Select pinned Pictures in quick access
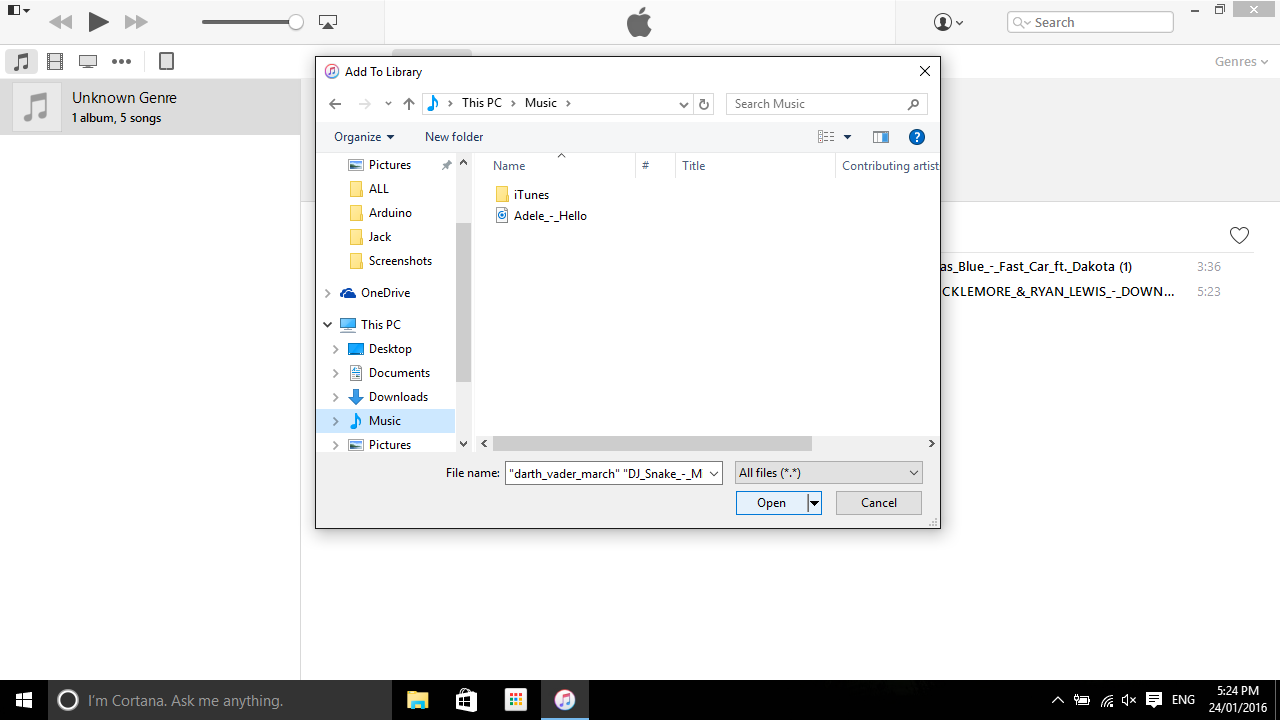 pos(390,165)
